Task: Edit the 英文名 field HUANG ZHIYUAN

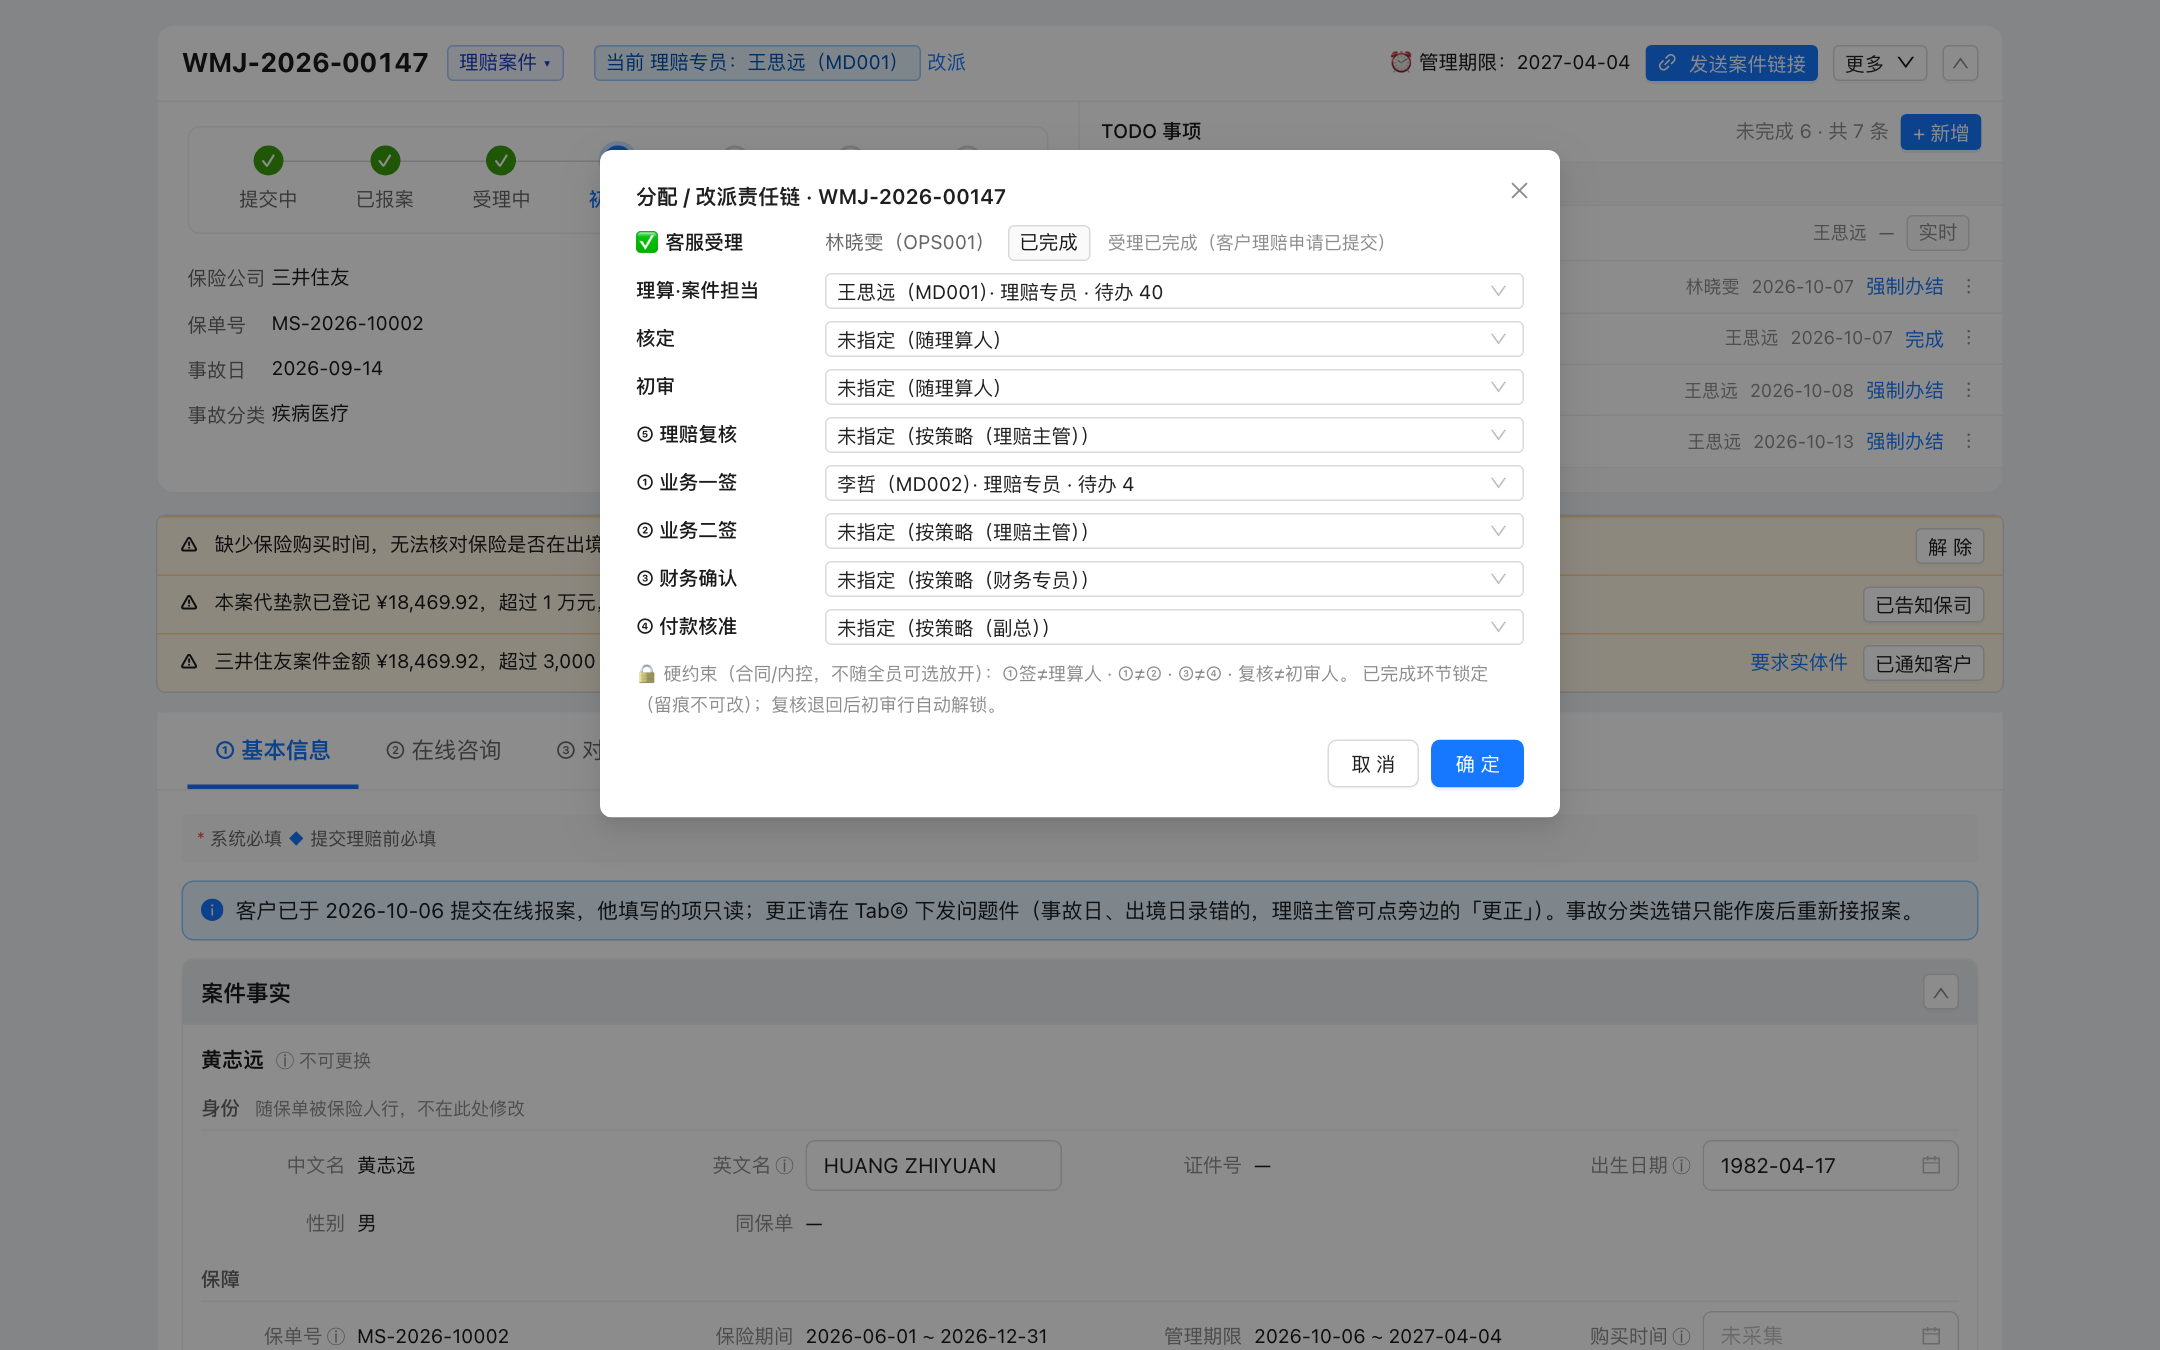Action: (933, 1165)
